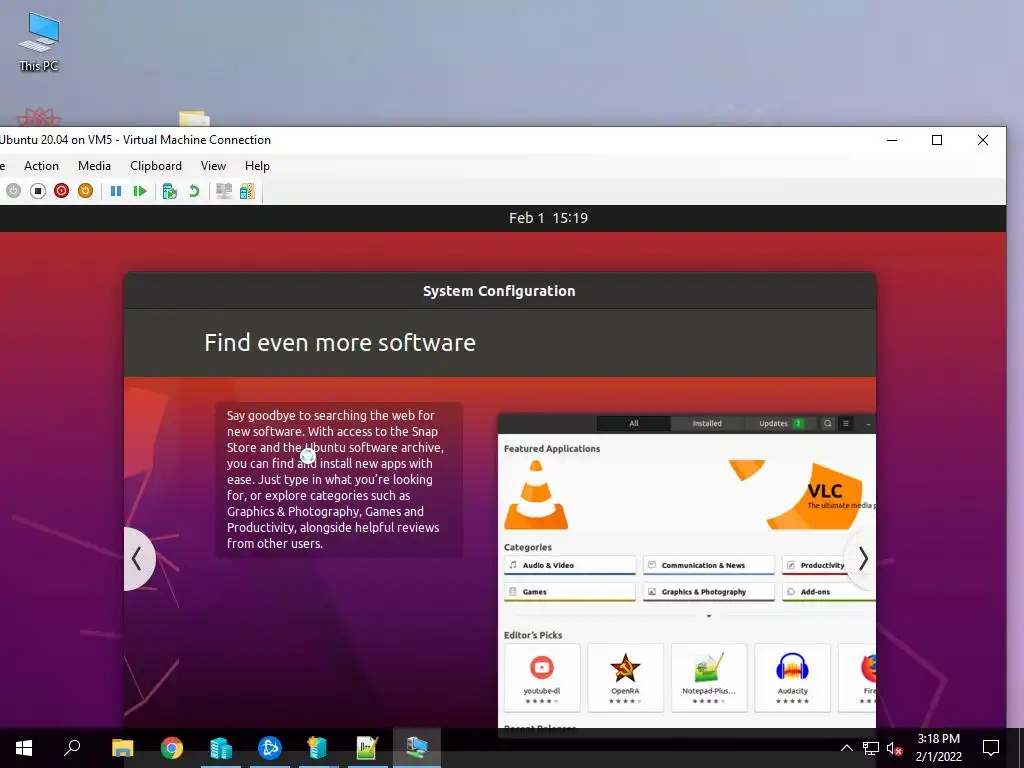The image size is (1024, 768).
Task: Click the green Reset toolbar icon
Action: pyautogui.click(x=140, y=191)
